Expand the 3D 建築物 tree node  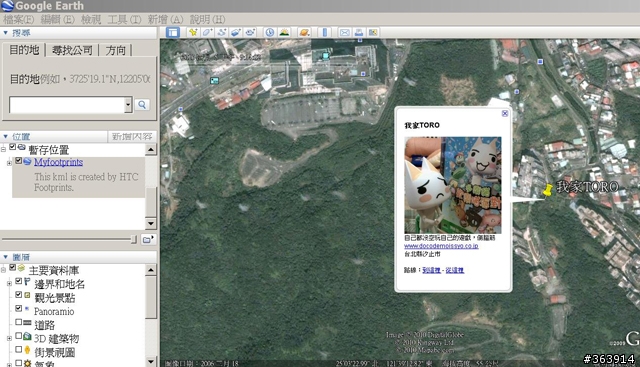click(x=9, y=338)
